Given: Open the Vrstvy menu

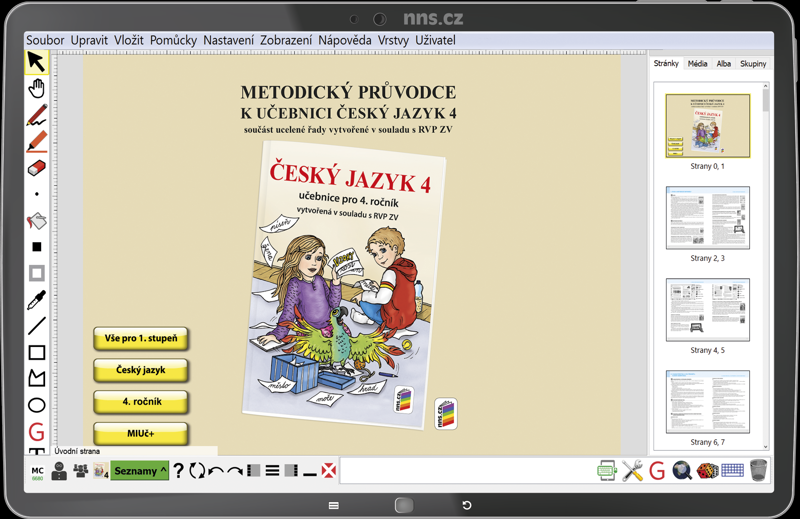Looking at the screenshot, I should point(393,40).
